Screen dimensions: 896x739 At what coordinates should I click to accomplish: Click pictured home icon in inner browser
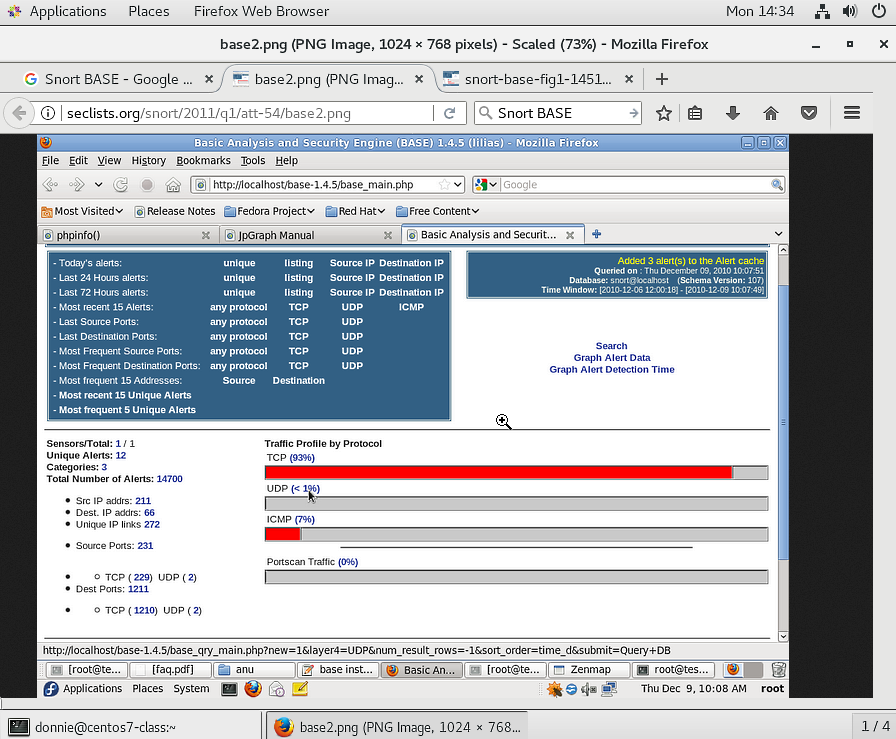click(173, 185)
